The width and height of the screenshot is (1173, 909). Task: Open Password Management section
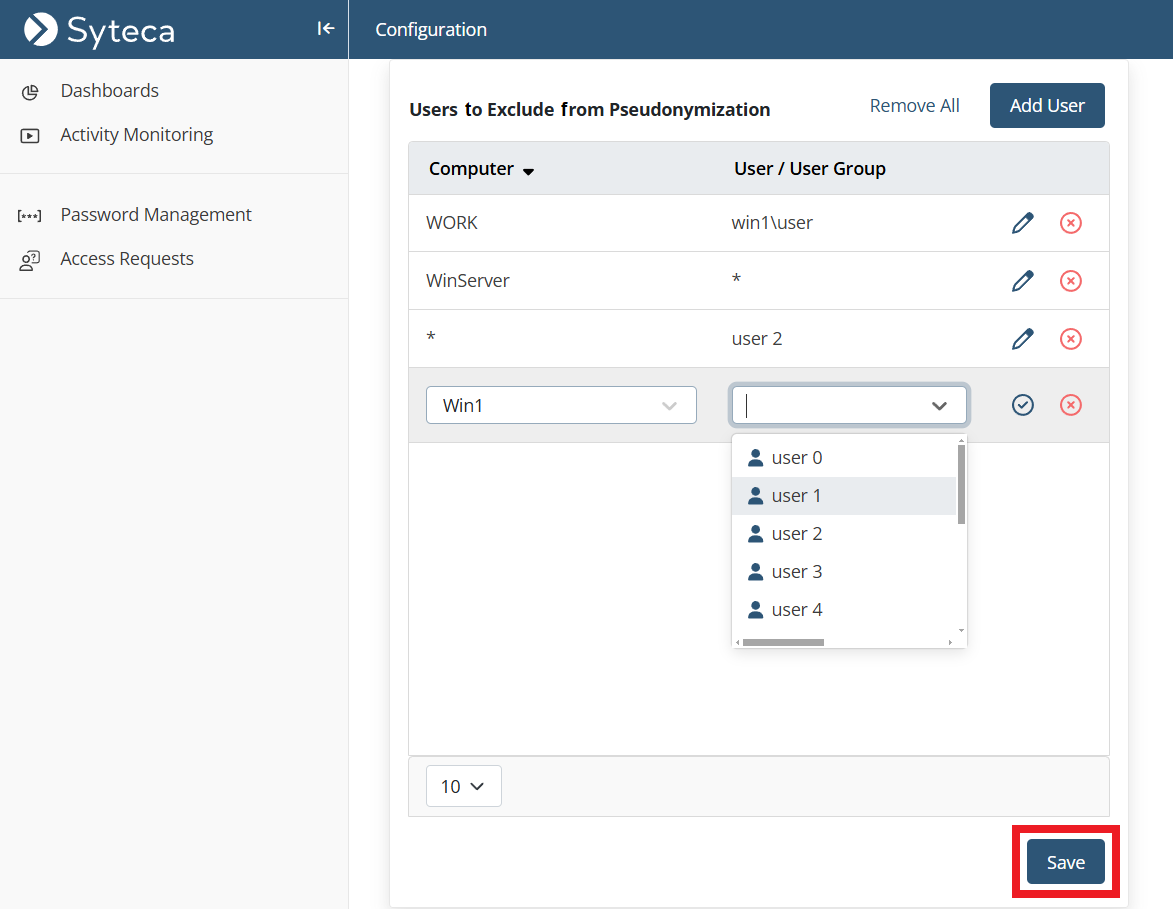point(155,215)
